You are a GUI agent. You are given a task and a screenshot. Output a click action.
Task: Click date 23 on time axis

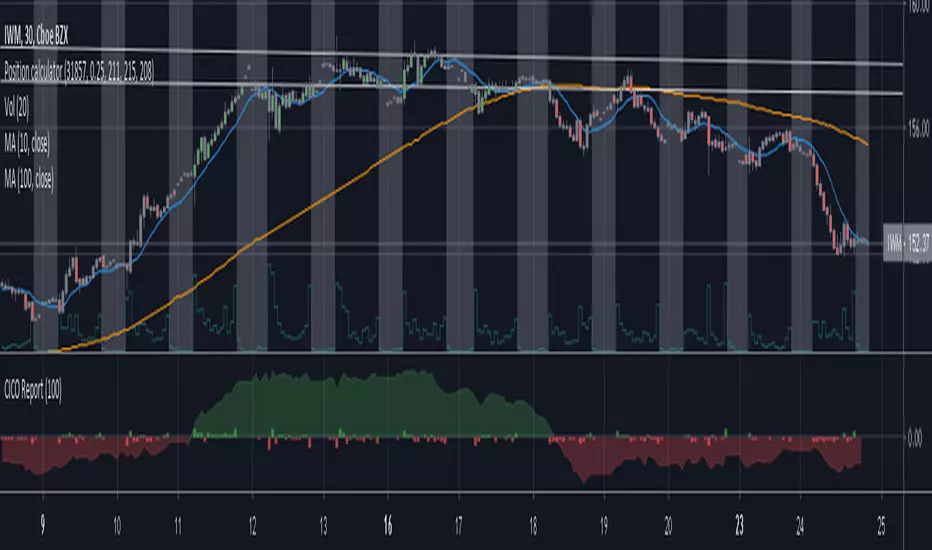(739, 526)
